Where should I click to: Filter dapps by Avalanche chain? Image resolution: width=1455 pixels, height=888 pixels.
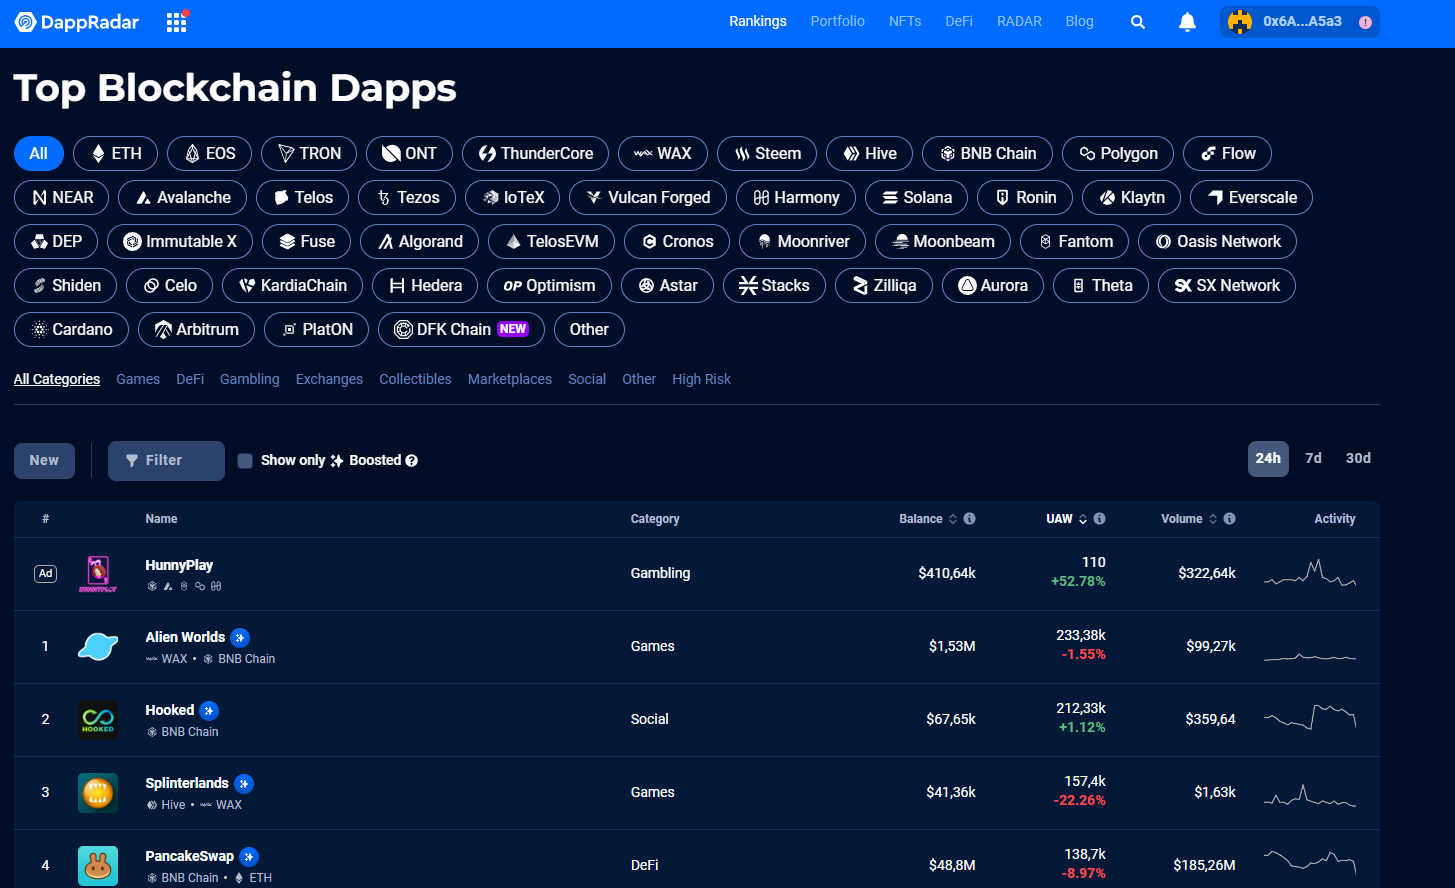click(182, 197)
